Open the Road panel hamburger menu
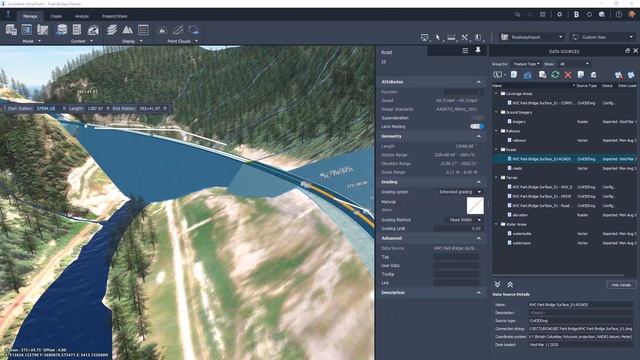Screen dimensions: 640x360 coord(465,50)
